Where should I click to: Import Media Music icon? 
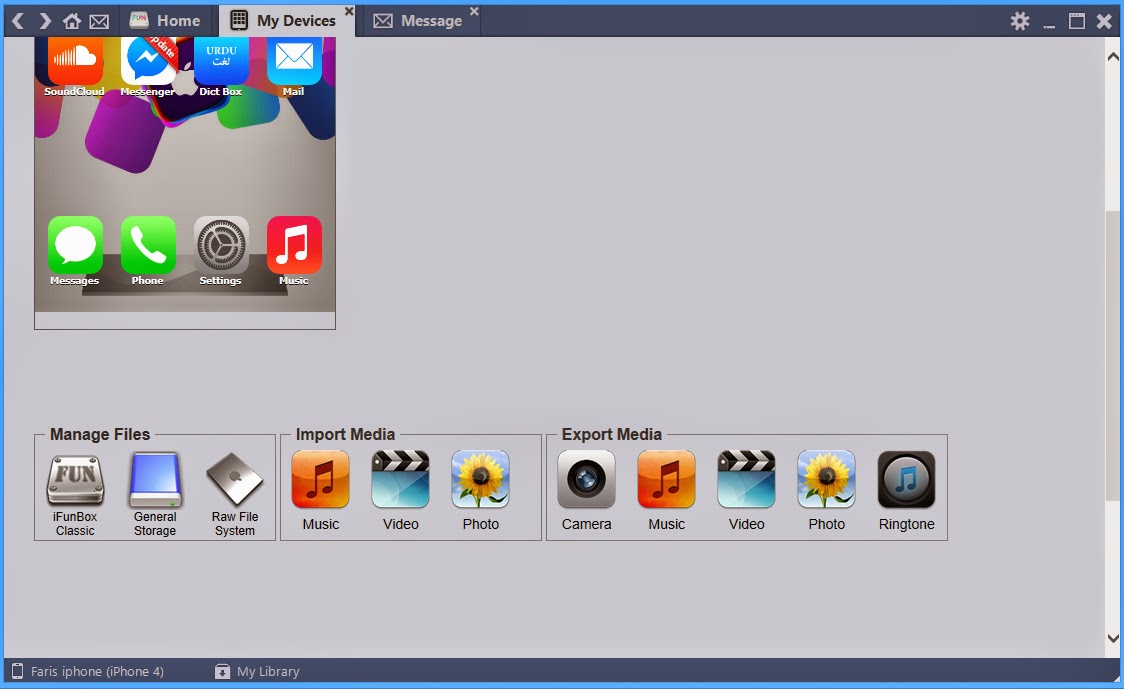(x=320, y=479)
